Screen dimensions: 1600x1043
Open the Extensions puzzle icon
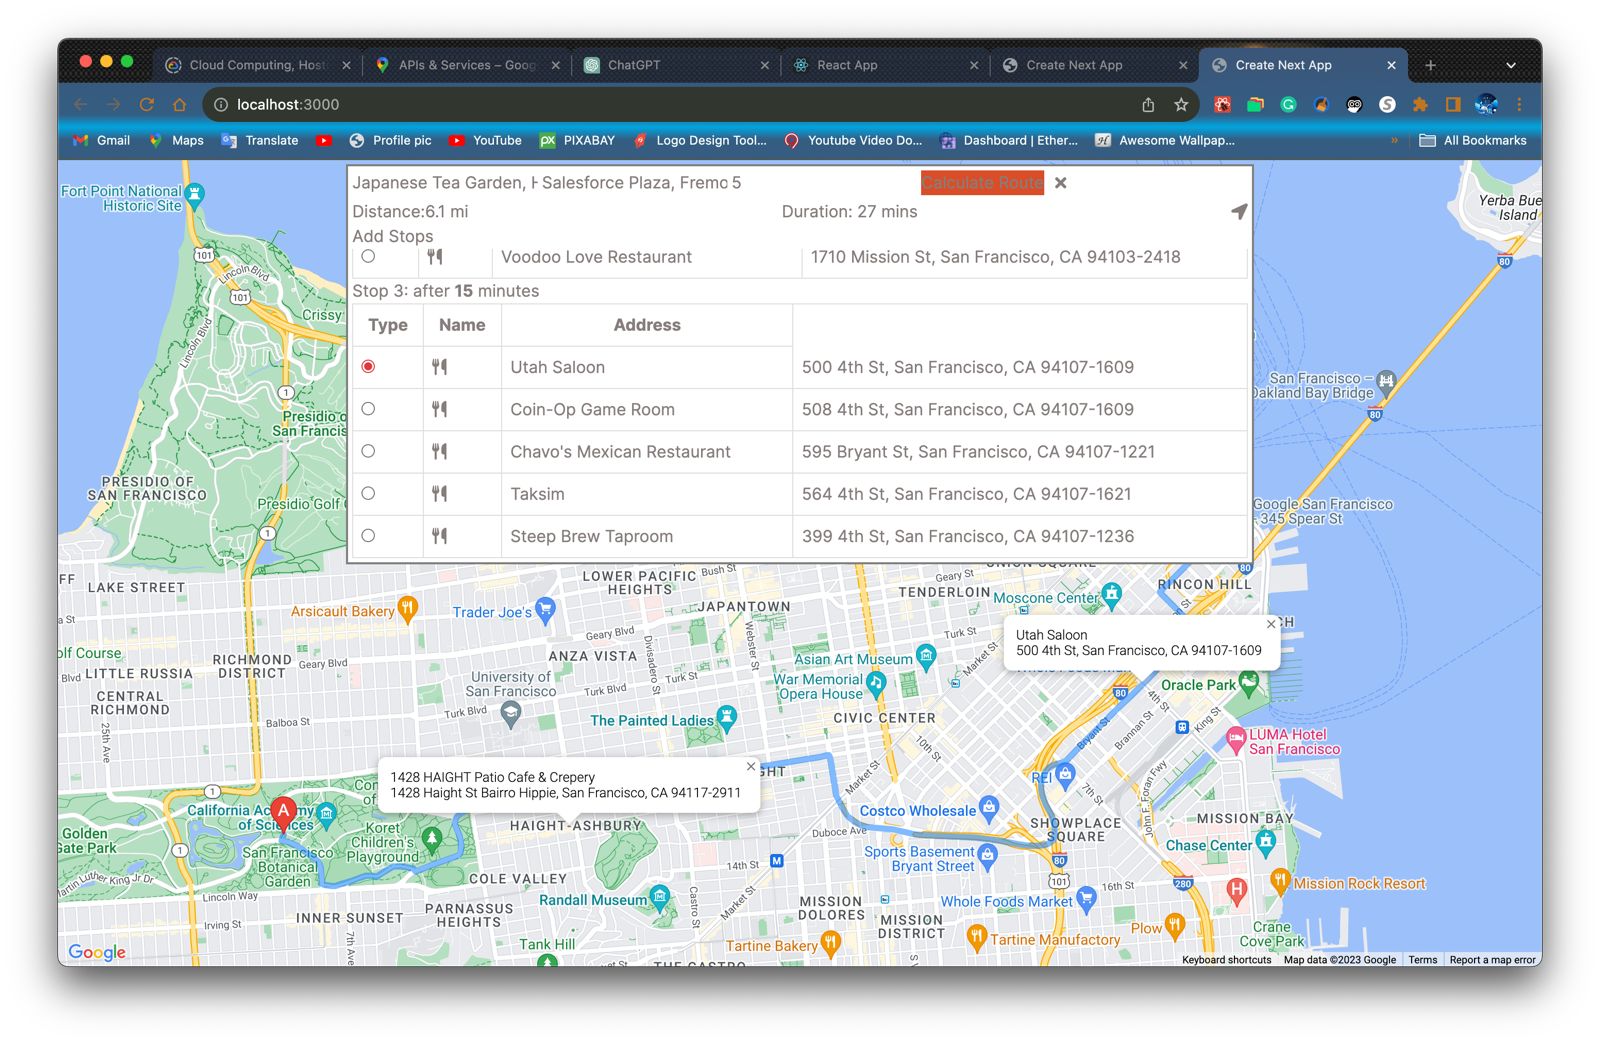pyautogui.click(x=1420, y=104)
